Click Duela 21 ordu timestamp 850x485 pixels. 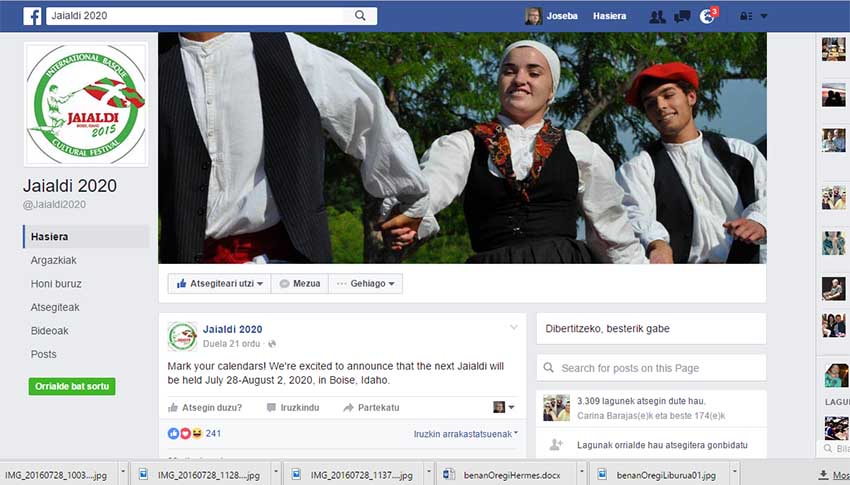pos(231,344)
